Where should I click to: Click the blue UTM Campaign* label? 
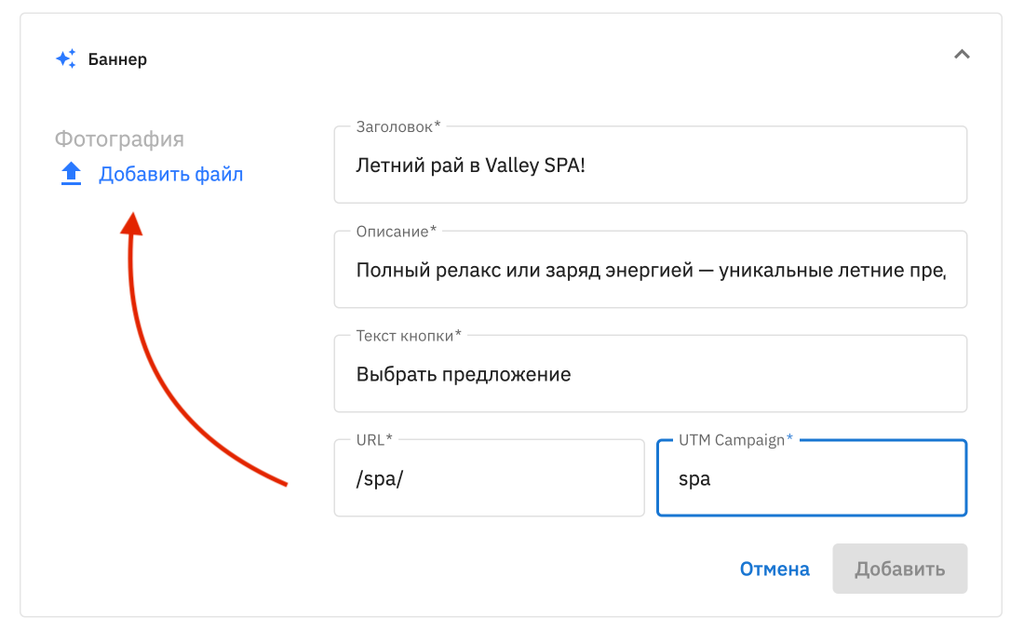tap(735, 440)
